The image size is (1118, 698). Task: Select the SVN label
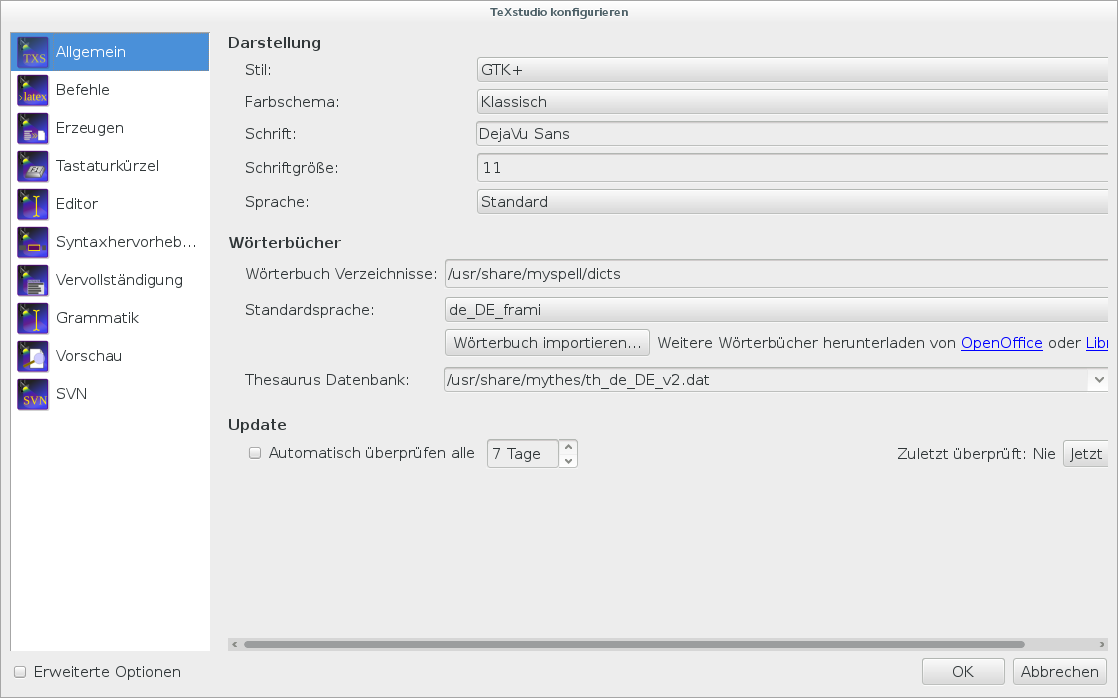point(71,394)
